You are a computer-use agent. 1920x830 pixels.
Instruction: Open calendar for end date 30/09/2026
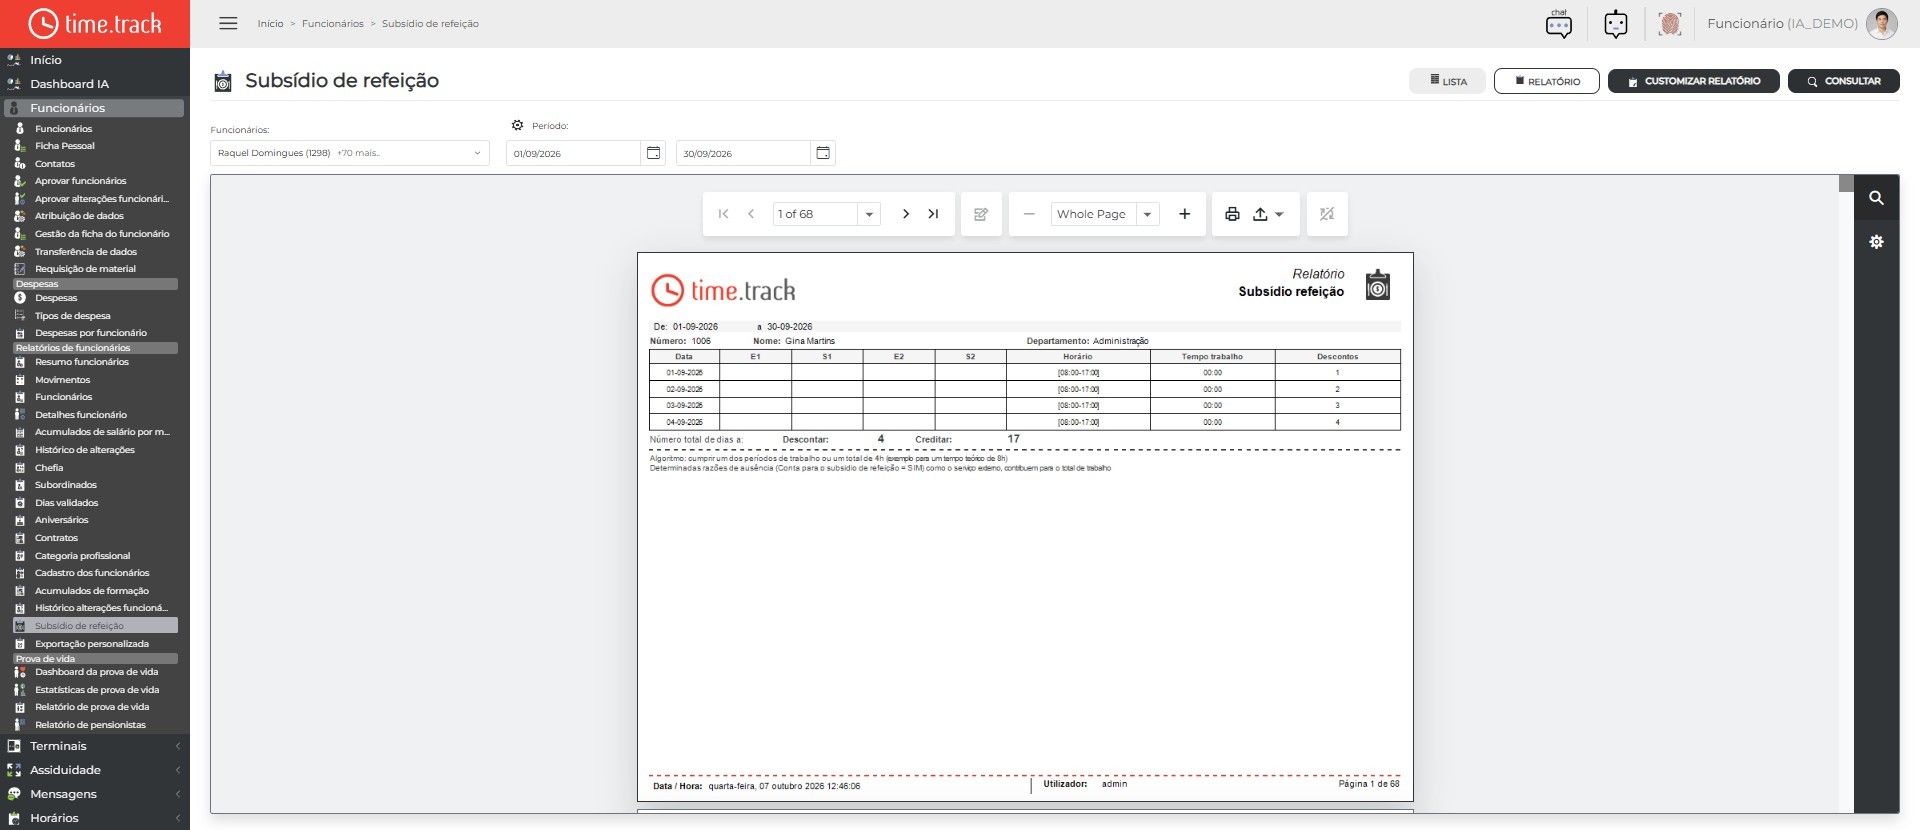pos(823,153)
